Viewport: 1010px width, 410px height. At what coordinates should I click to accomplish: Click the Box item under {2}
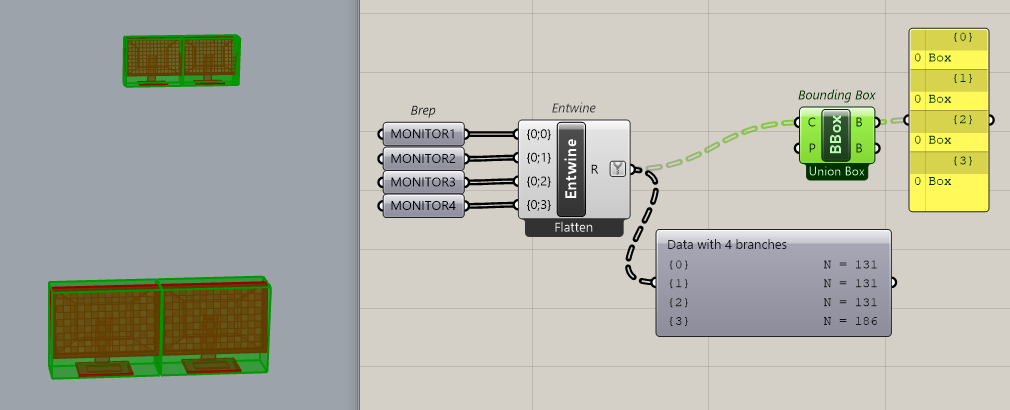point(940,140)
